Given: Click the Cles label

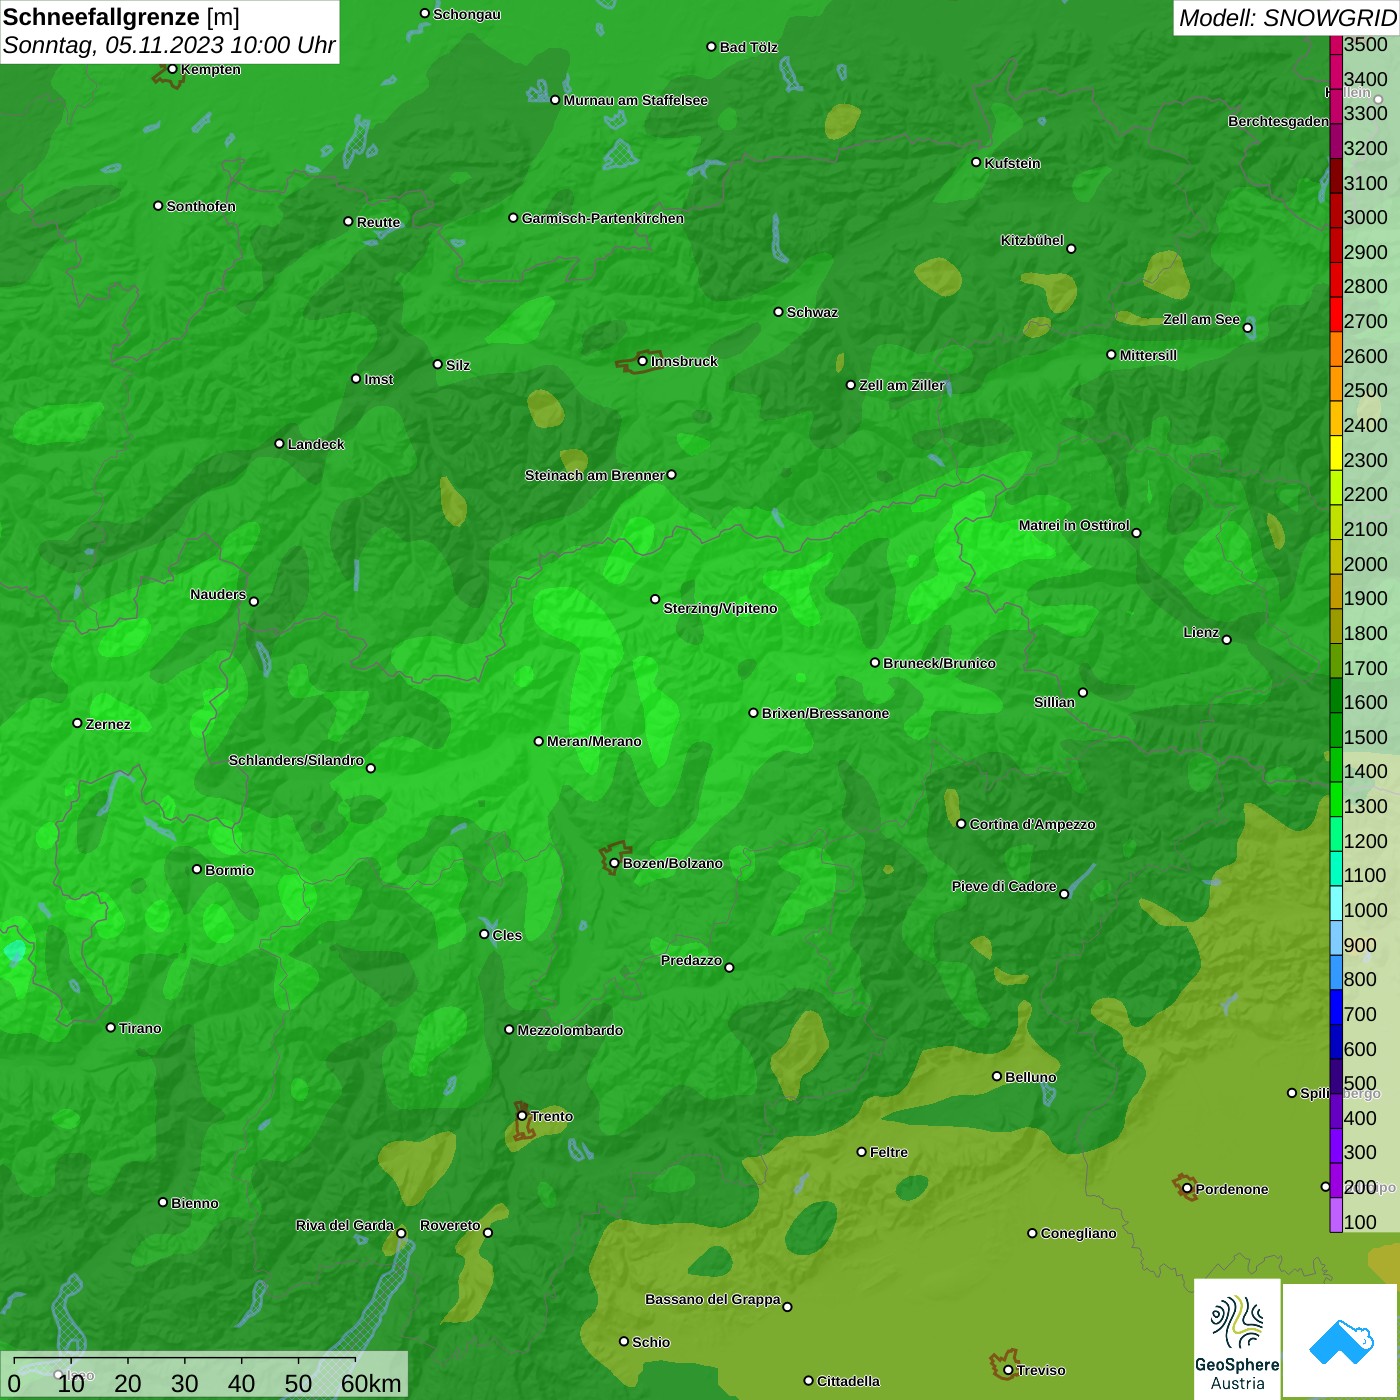Looking at the screenshot, I should [x=507, y=935].
